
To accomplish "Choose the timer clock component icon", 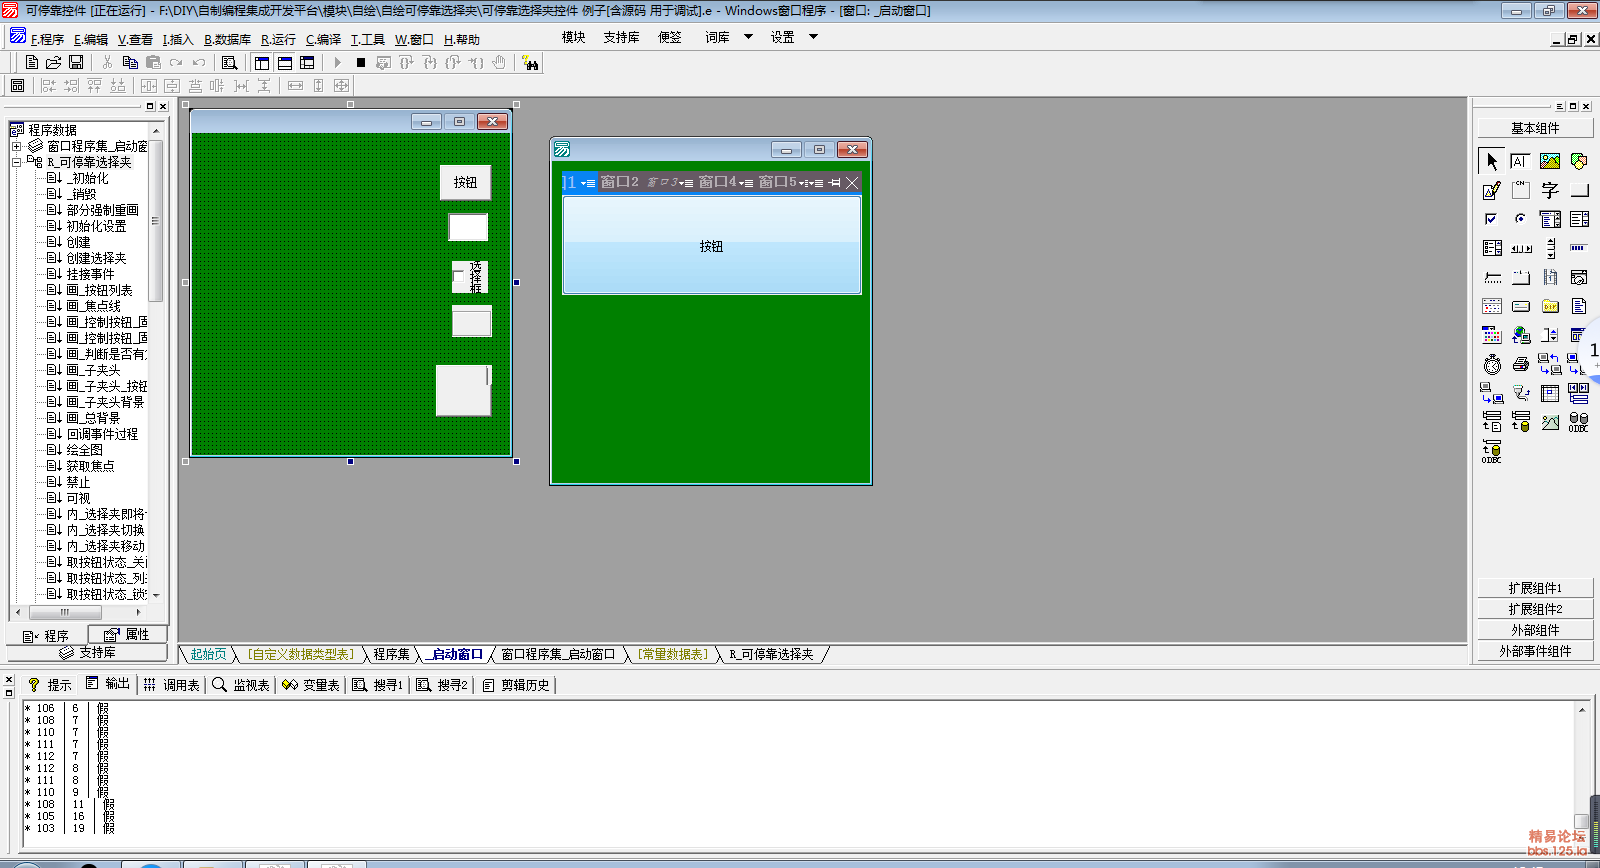I will (1492, 364).
